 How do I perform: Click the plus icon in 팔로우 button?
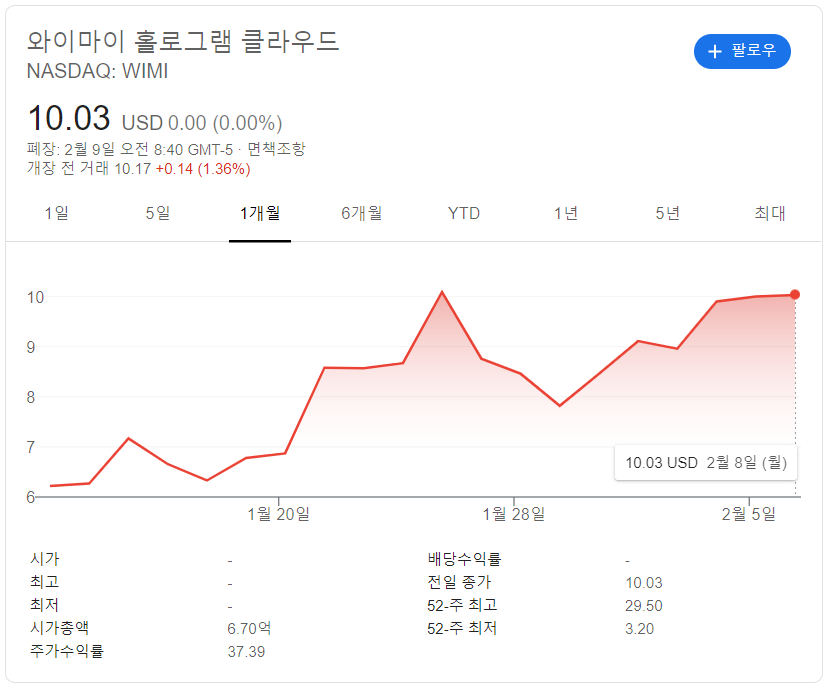pos(714,51)
